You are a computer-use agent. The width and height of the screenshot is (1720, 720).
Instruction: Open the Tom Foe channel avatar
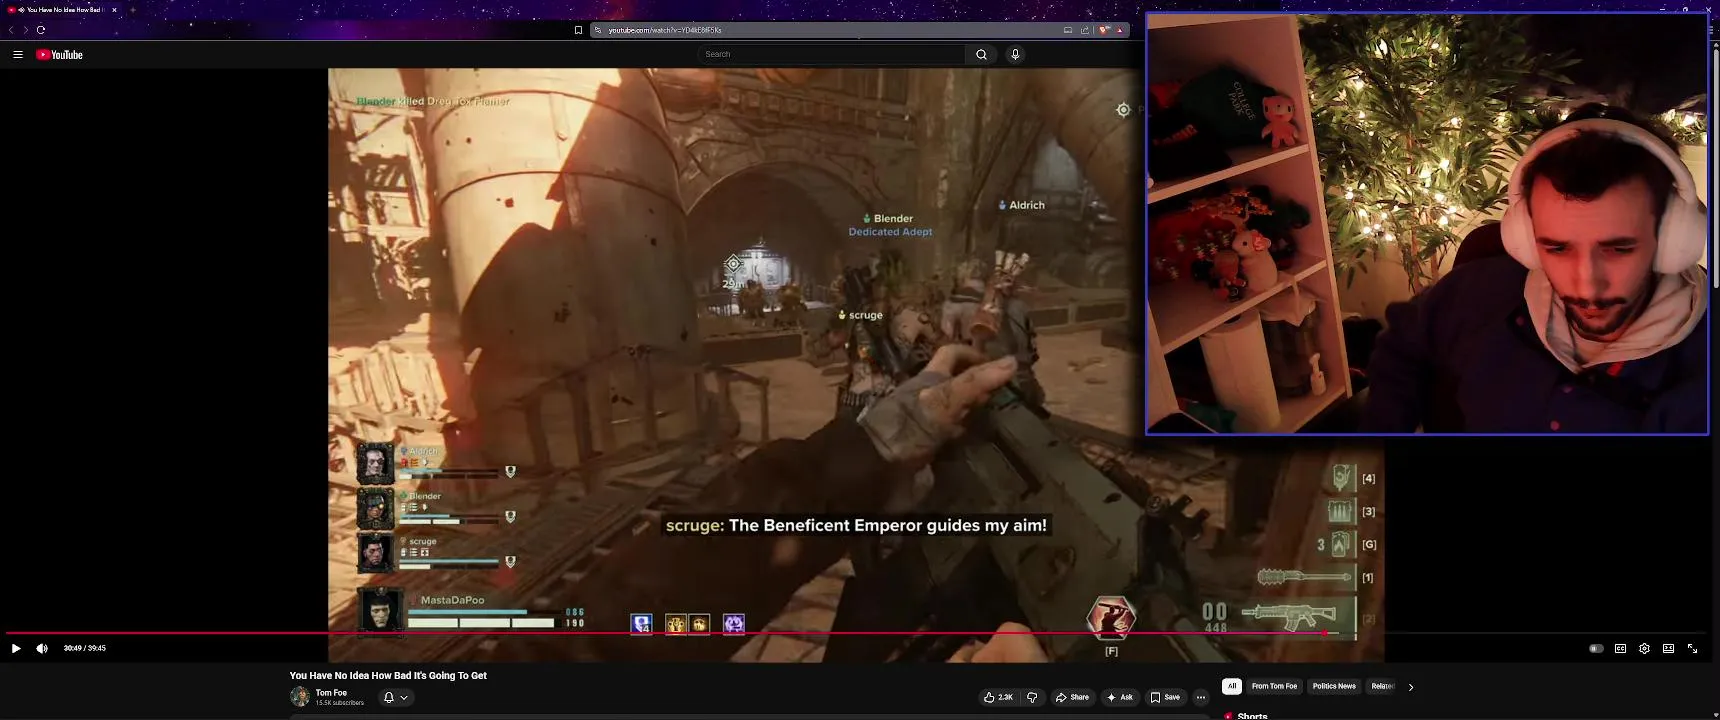point(300,697)
